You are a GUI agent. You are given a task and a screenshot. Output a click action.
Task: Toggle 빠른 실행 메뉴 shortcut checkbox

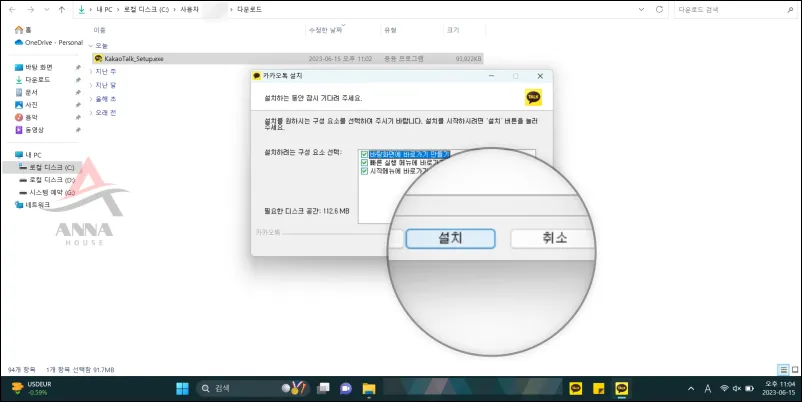pos(364,163)
